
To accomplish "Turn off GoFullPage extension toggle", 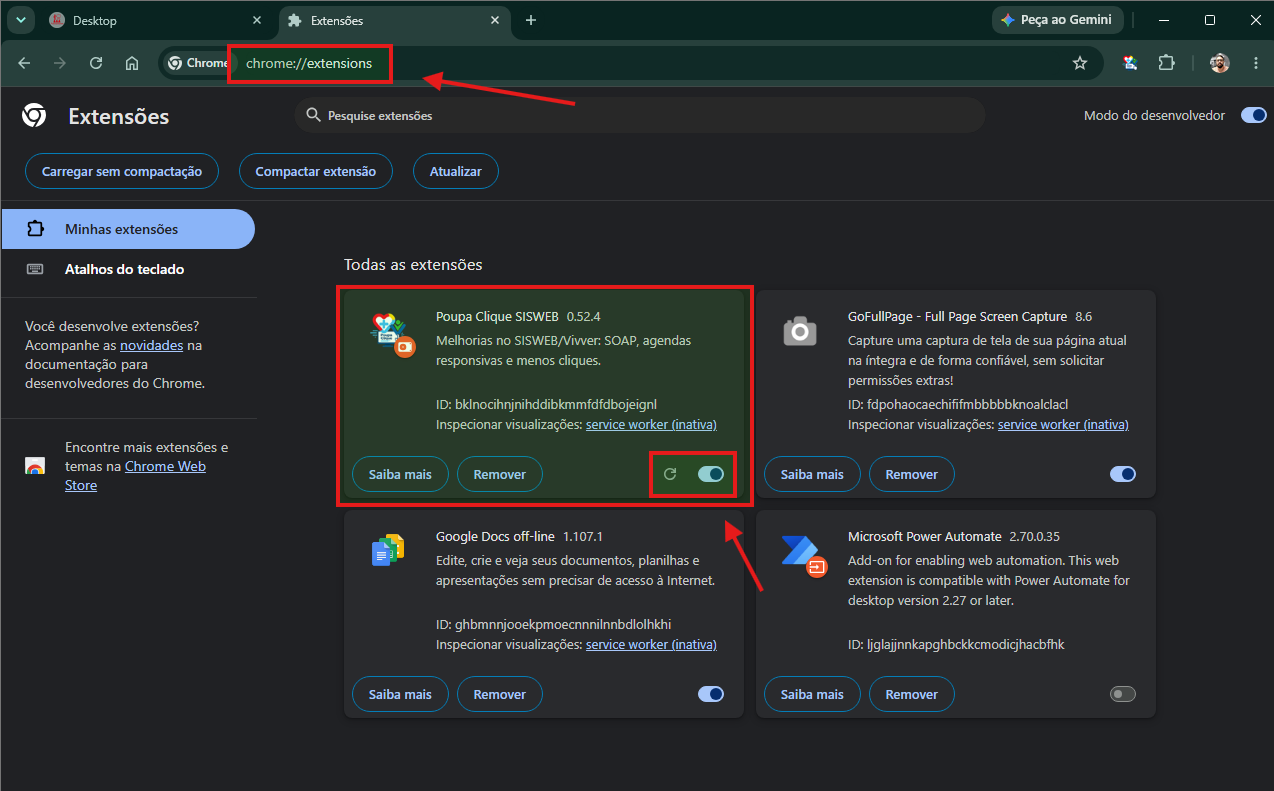I will click(x=1123, y=474).
